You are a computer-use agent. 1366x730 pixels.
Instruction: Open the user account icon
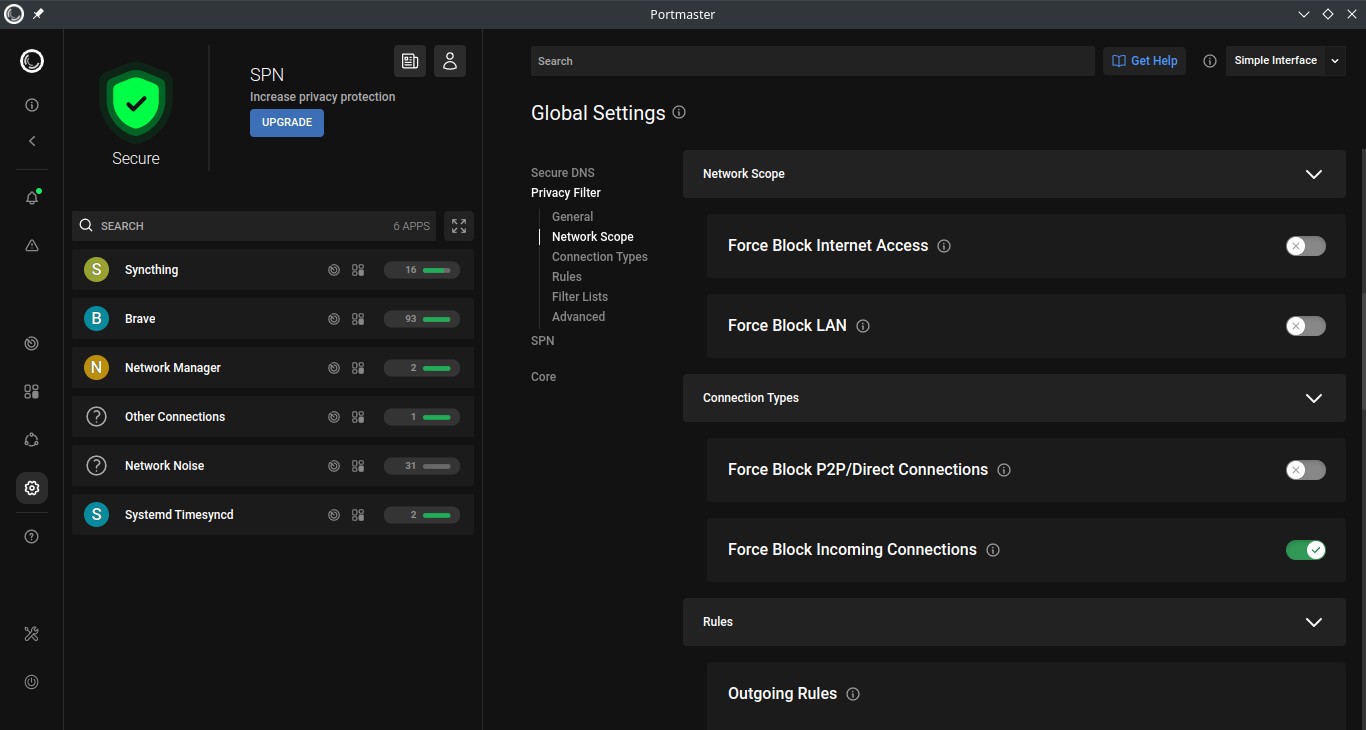[450, 61]
